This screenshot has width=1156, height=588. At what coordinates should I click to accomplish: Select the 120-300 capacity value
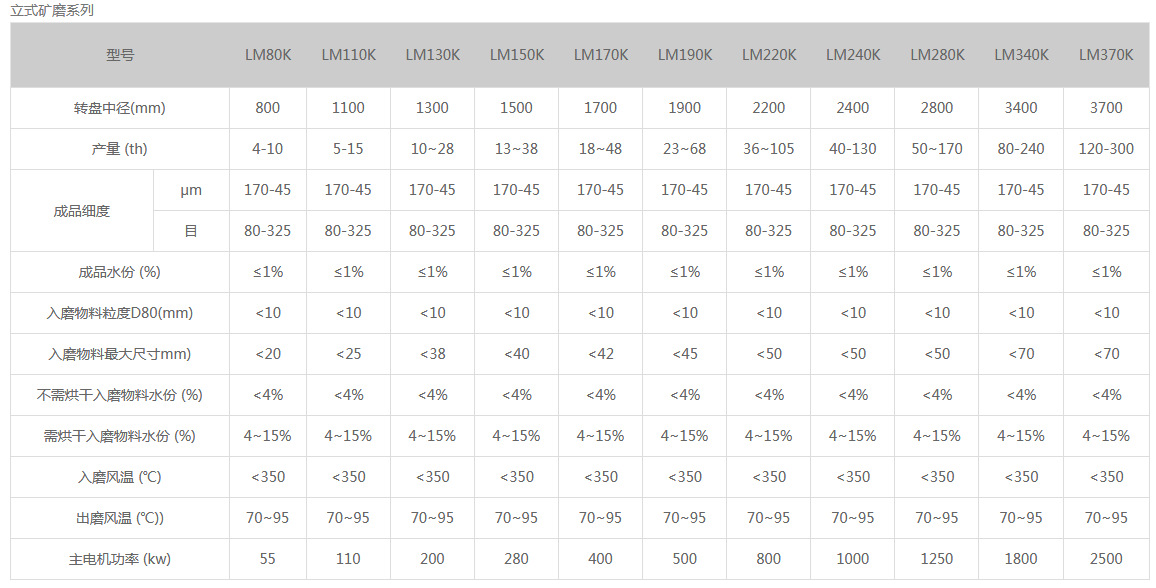(x=1106, y=149)
